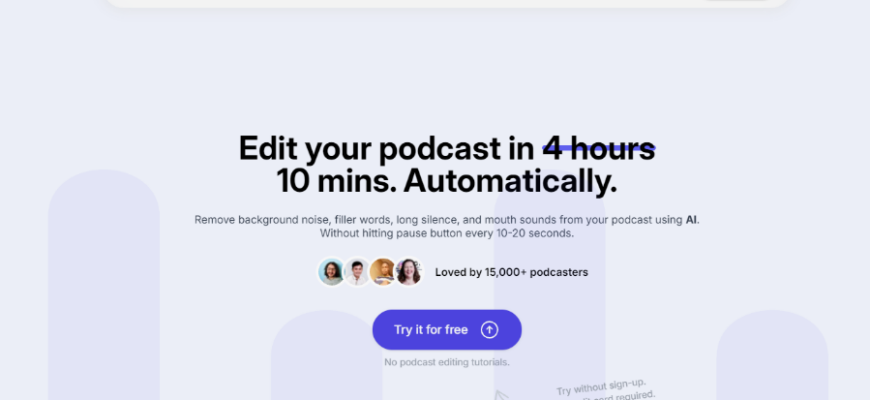Image resolution: width=870 pixels, height=400 pixels.
Task: Click the "10 mins. Automatically." headline line
Action: (447, 181)
